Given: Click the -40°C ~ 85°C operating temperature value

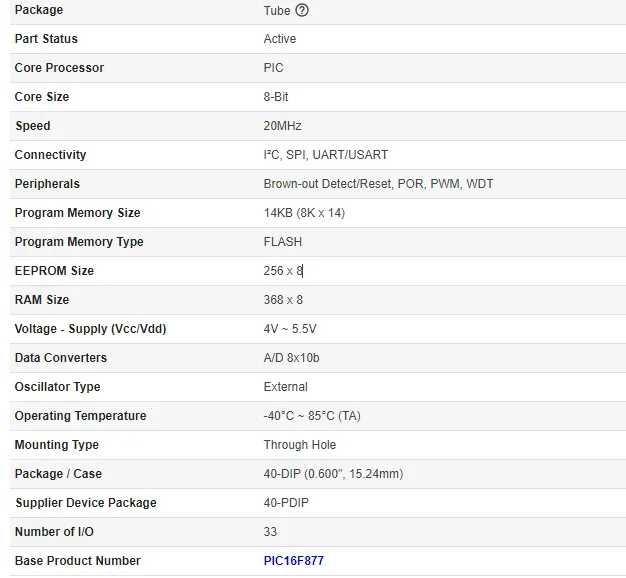Looking at the screenshot, I should (x=311, y=416).
